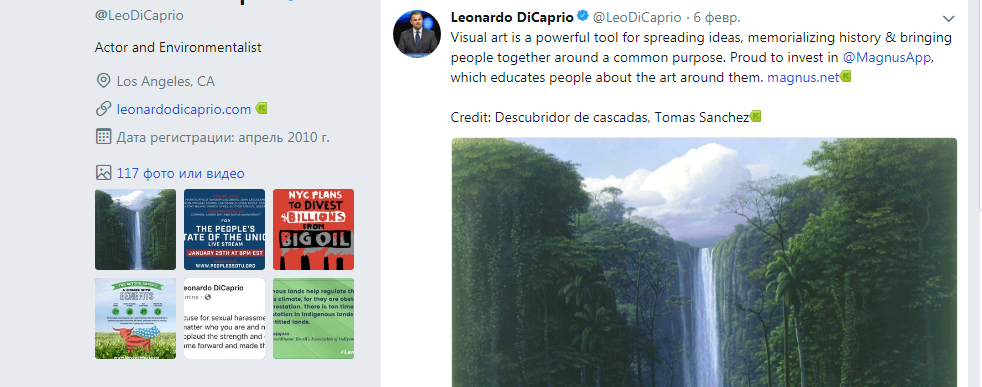Click the link chain icon beside leonardodicaprio.com
The image size is (982, 387).
click(x=103, y=109)
